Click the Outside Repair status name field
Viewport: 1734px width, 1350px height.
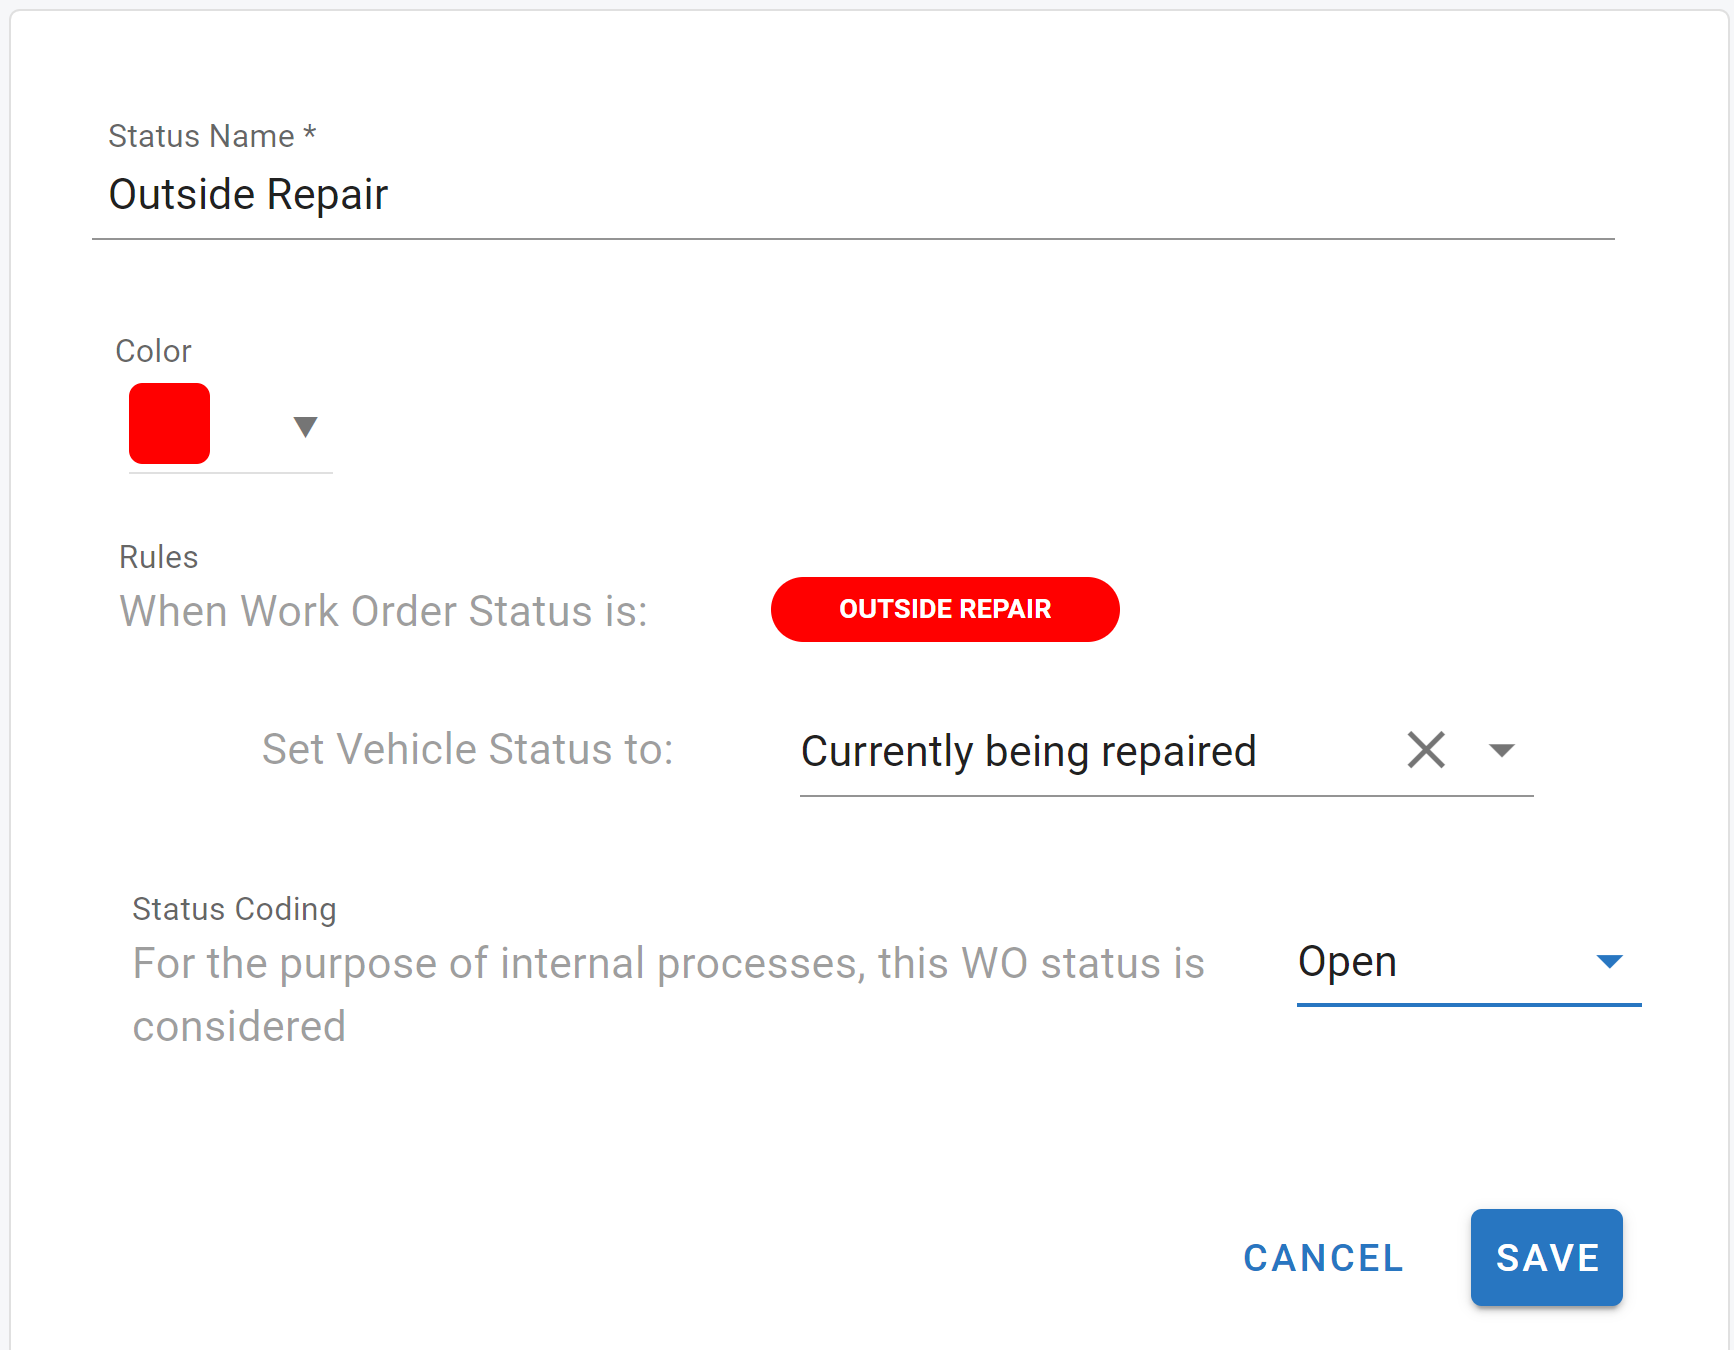pos(248,195)
